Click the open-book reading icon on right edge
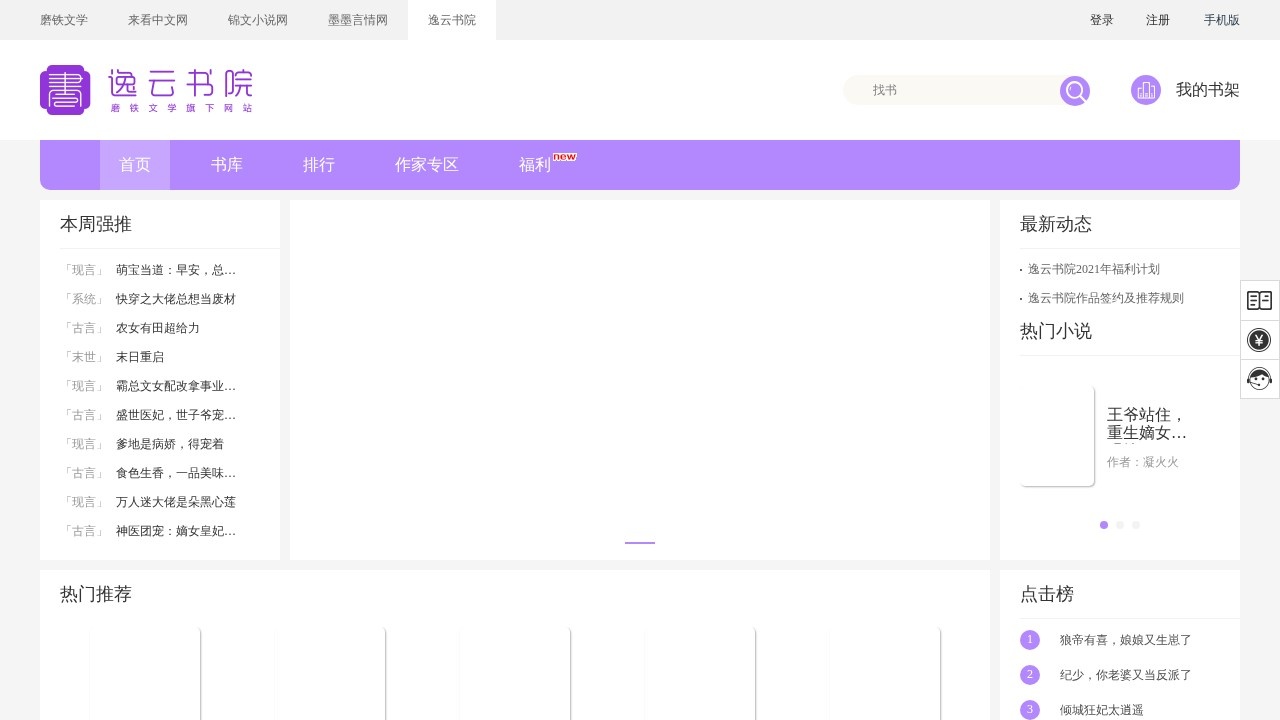Viewport: 1280px width, 720px height. click(x=1259, y=300)
